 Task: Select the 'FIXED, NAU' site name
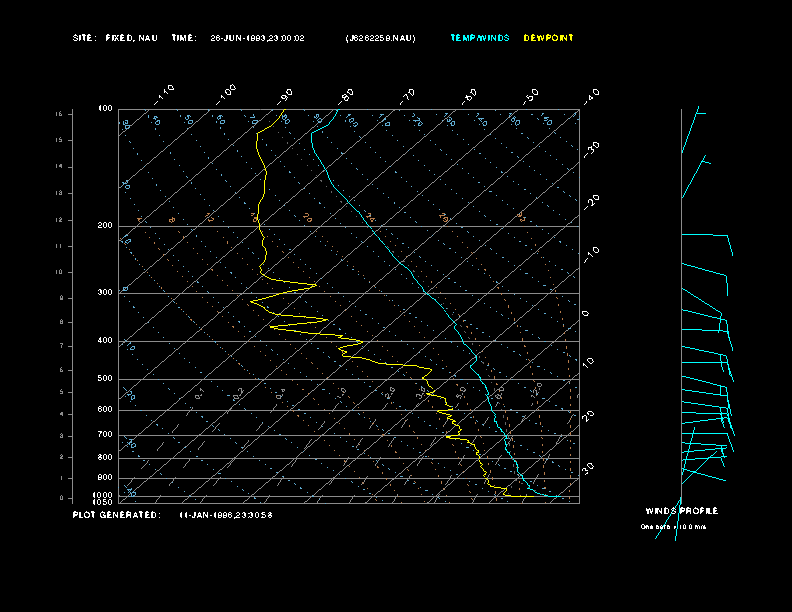(131, 38)
